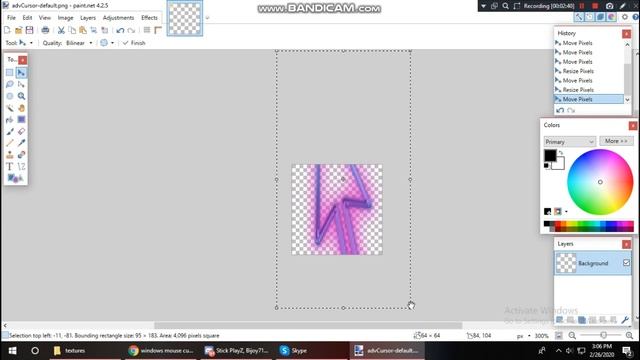The height and width of the screenshot is (360, 640).
Task: Select the Lasso Select tool
Action: tap(9, 84)
